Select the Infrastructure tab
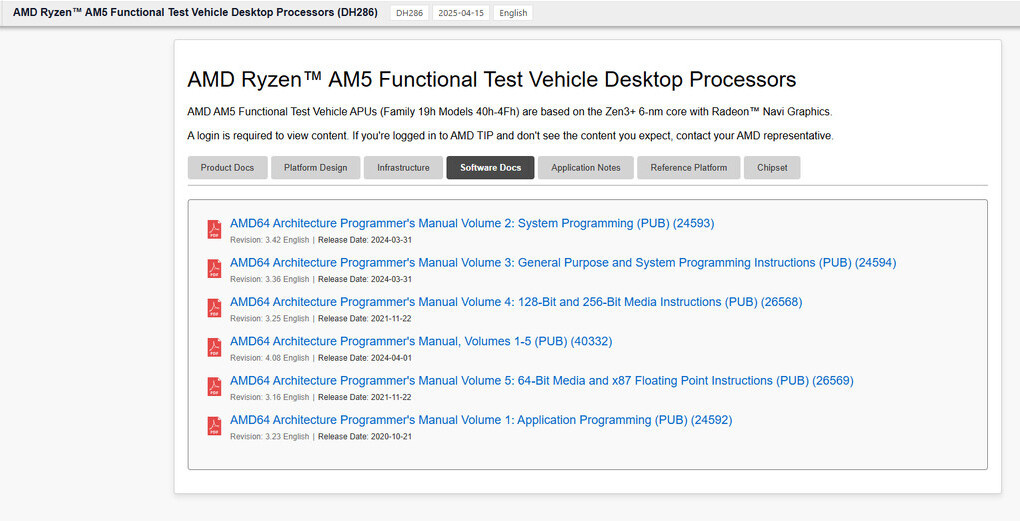Screen dimensions: 1020x521 point(403,168)
